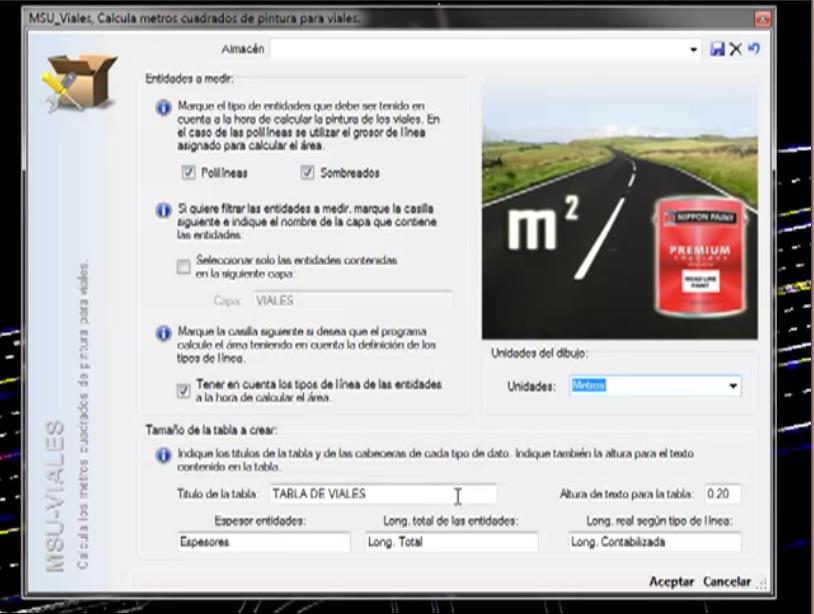Click the Capa field containing VIALES

pyautogui.click(x=353, y=301)
